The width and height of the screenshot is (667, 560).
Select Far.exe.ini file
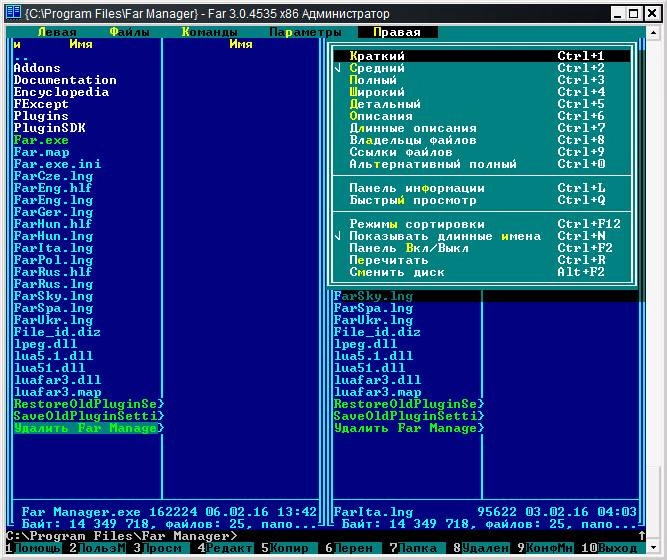pos(57,164)
